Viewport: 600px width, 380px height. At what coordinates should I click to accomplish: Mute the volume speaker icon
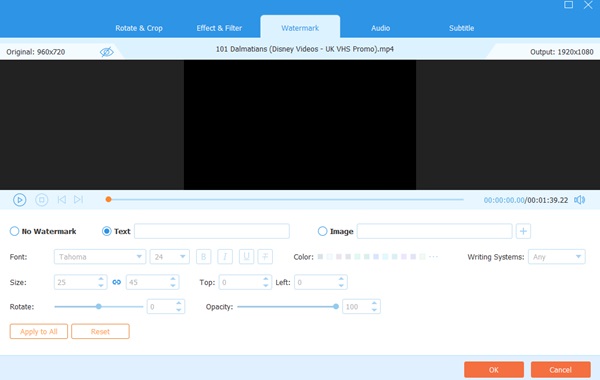579,200
